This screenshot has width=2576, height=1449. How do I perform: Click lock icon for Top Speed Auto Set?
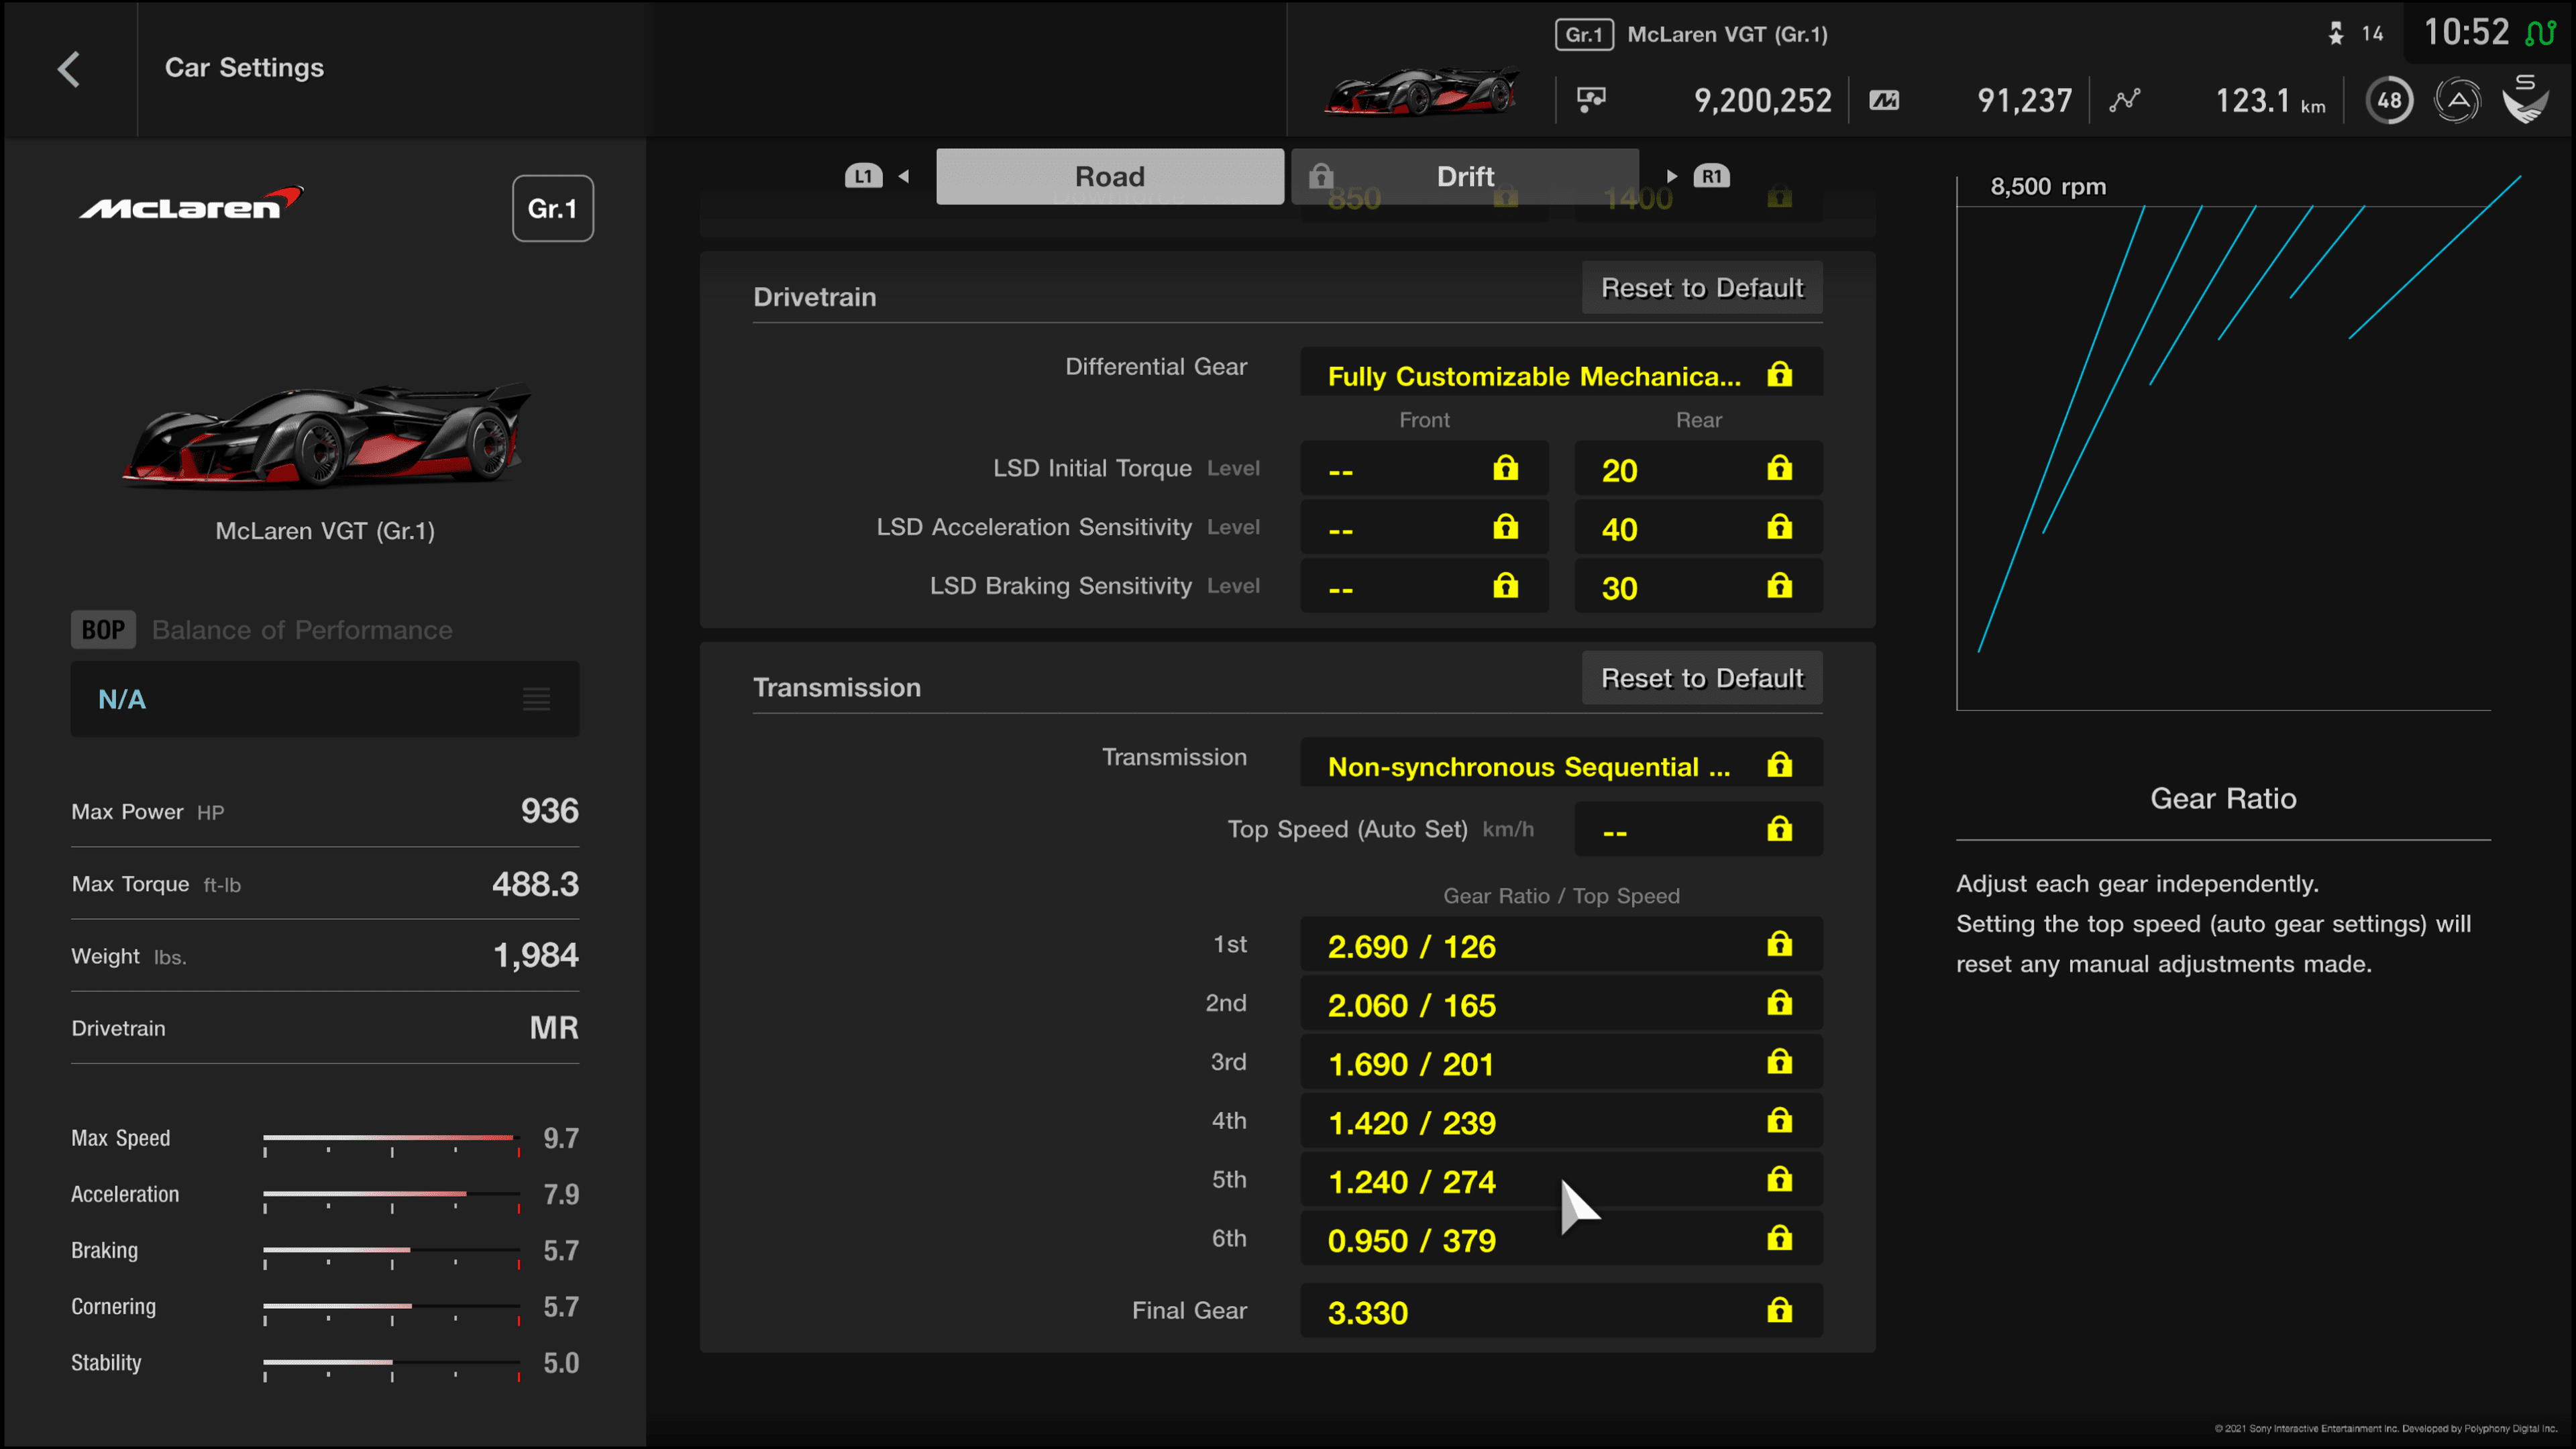point(1779,829)
